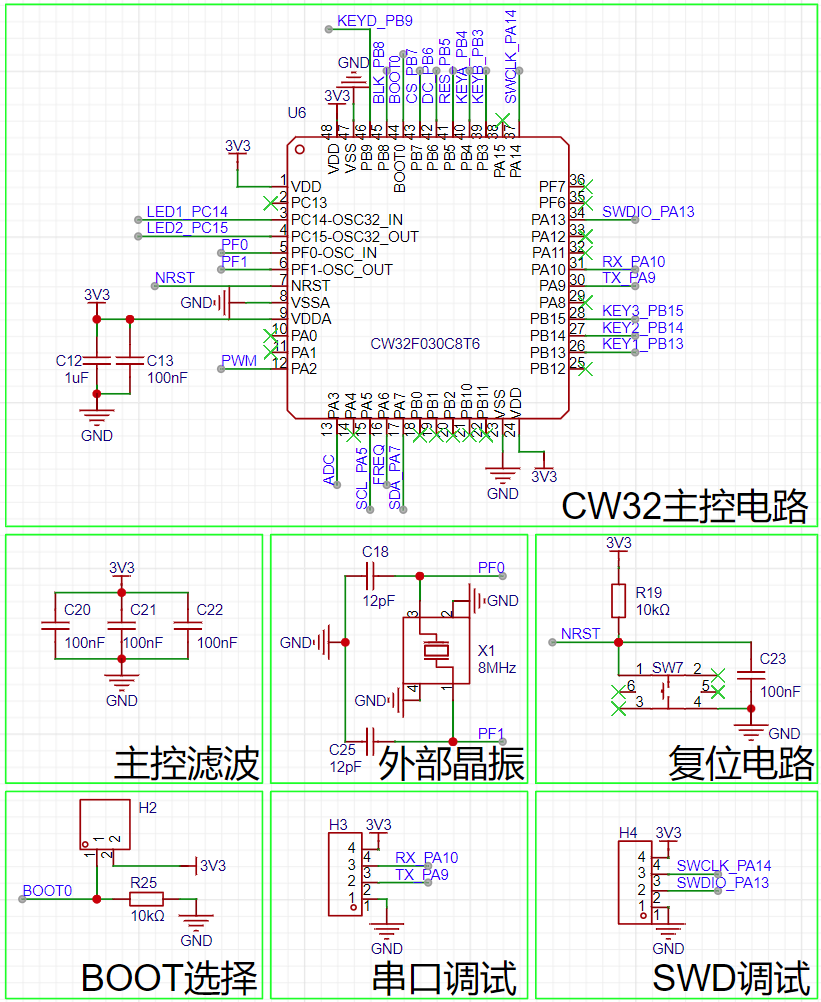Screen dimensions: 821x1002
Task: Select the 8MHz crystal value
Action: [497, 668]
